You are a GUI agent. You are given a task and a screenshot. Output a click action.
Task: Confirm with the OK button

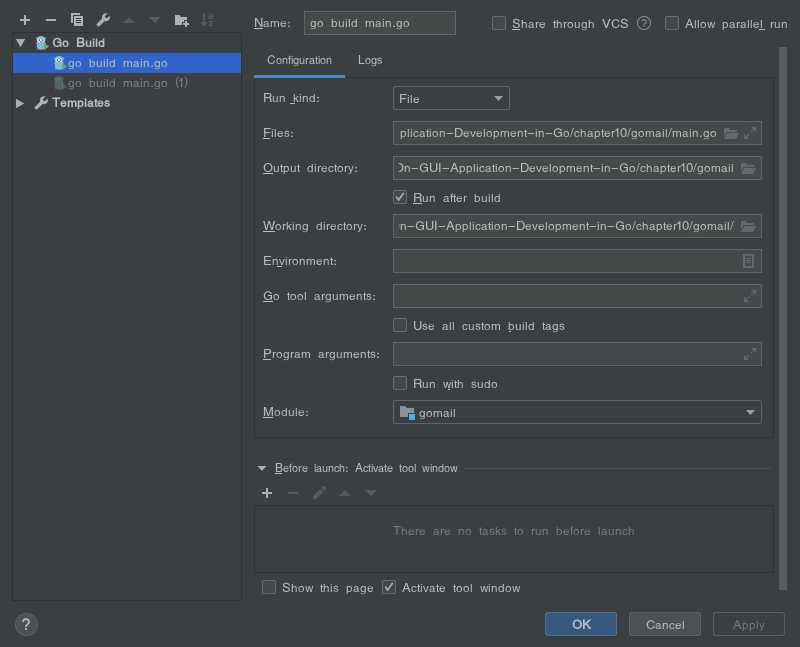tap(581, 624)
